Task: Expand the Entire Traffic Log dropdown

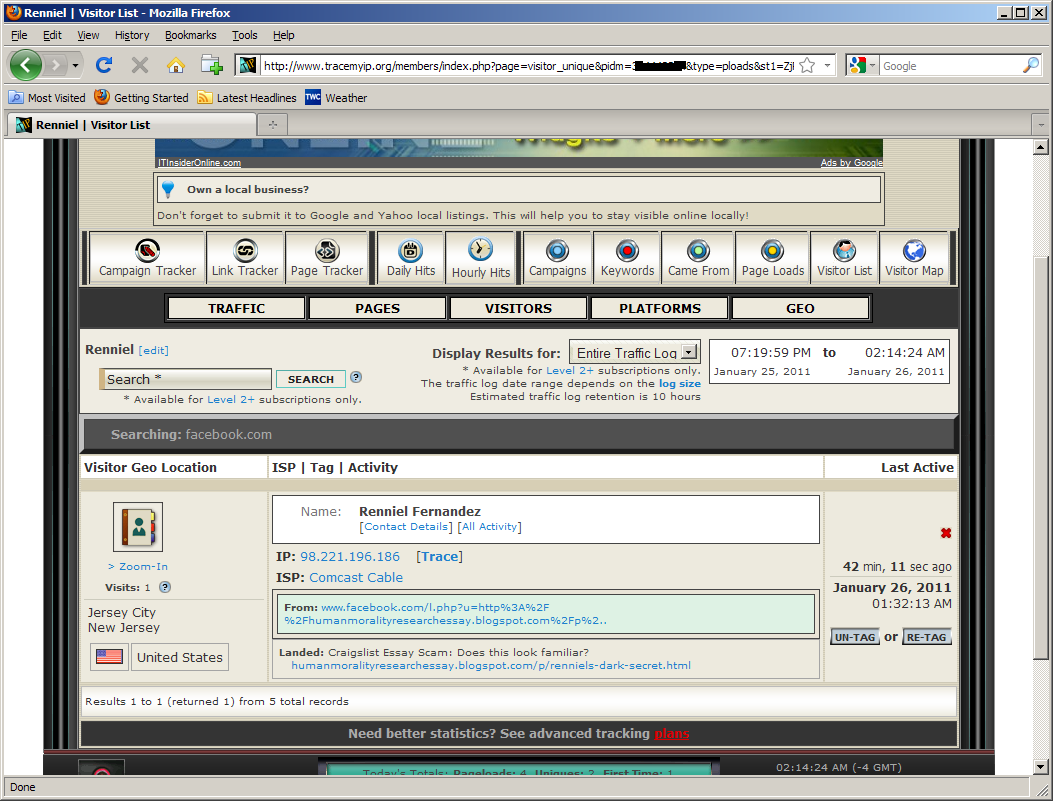Action: 689,352
